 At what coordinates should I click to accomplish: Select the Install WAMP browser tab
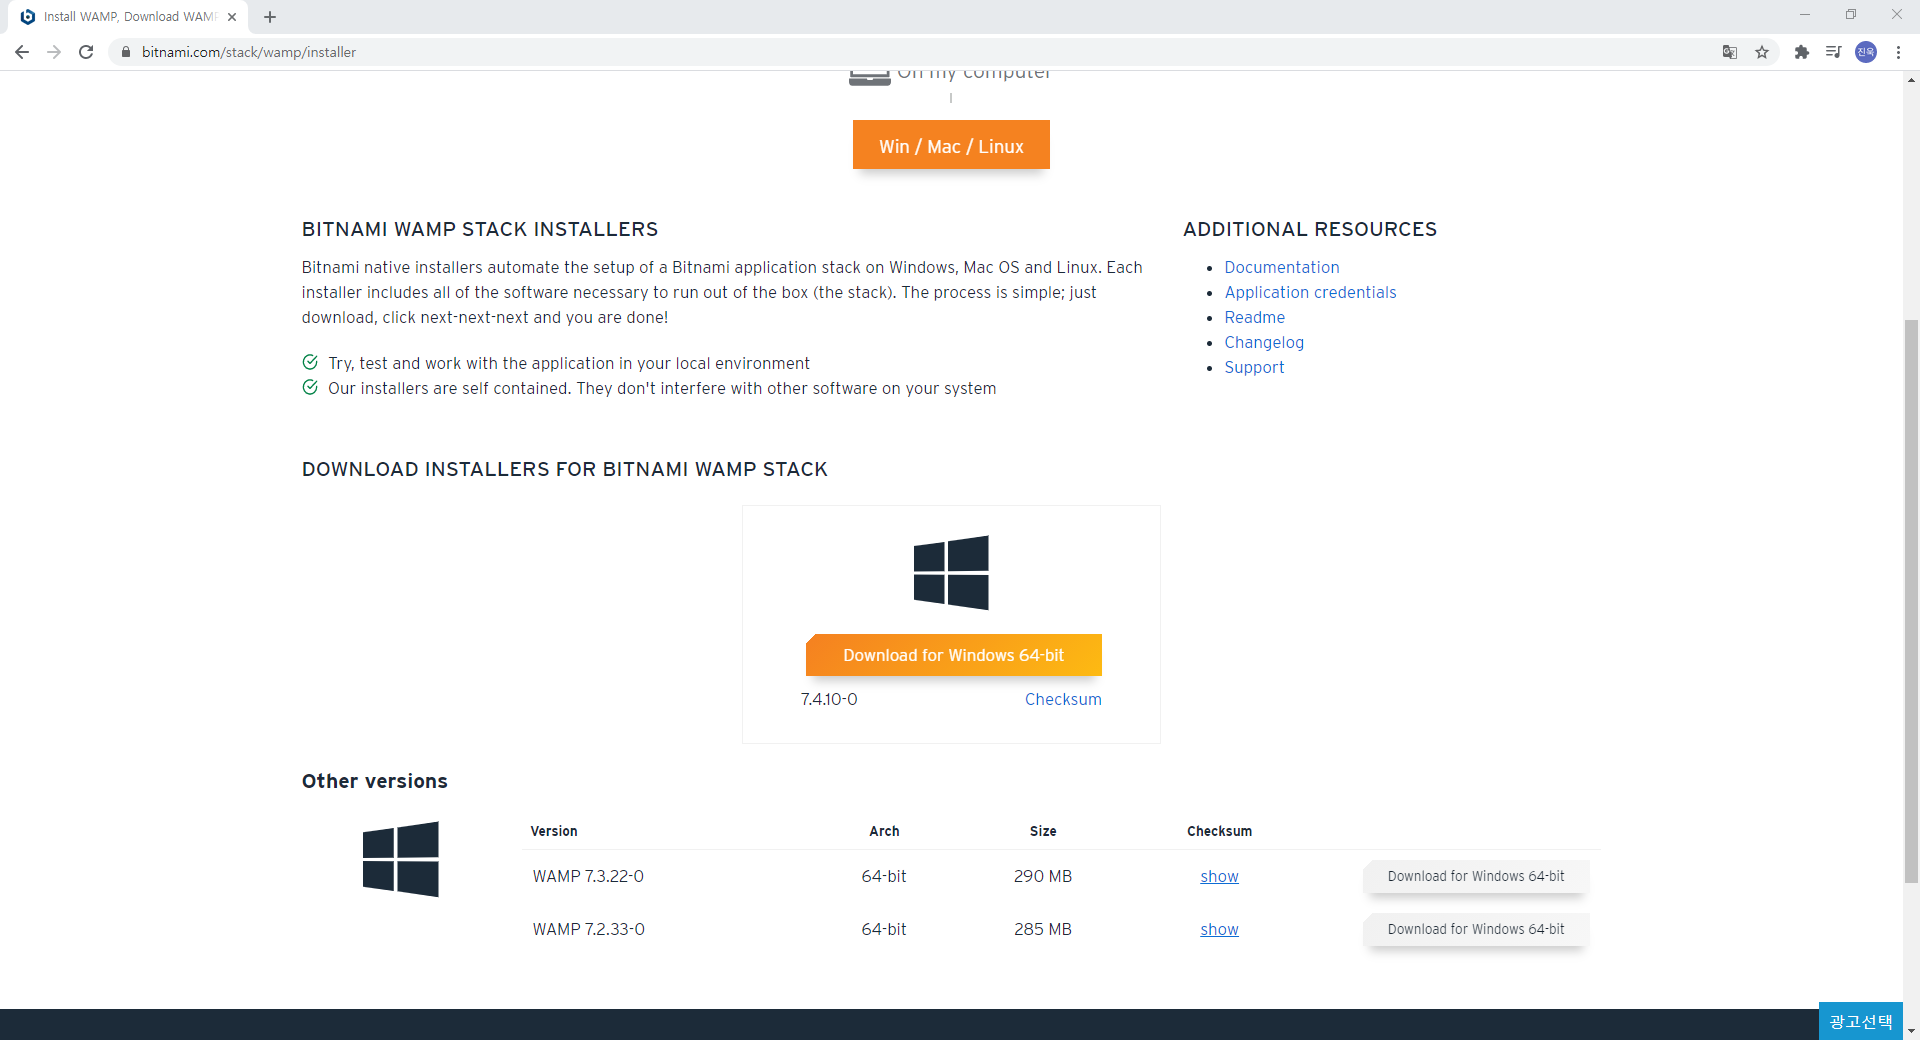(129, 17)
